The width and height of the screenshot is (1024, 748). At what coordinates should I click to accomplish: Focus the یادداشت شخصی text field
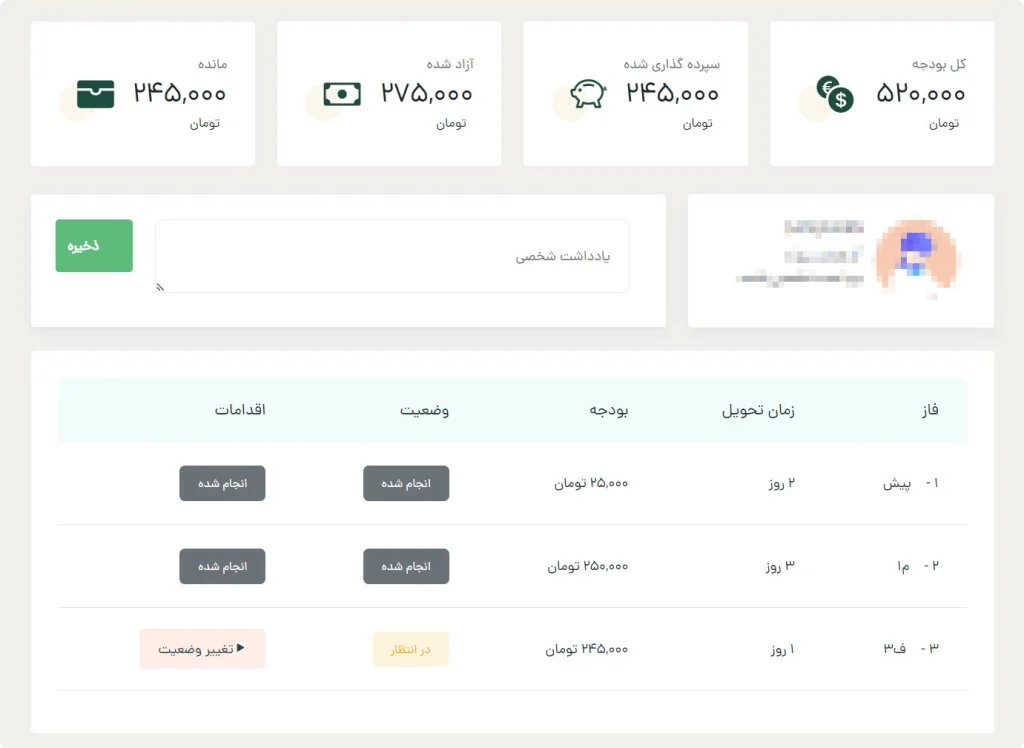coord(392,256)
